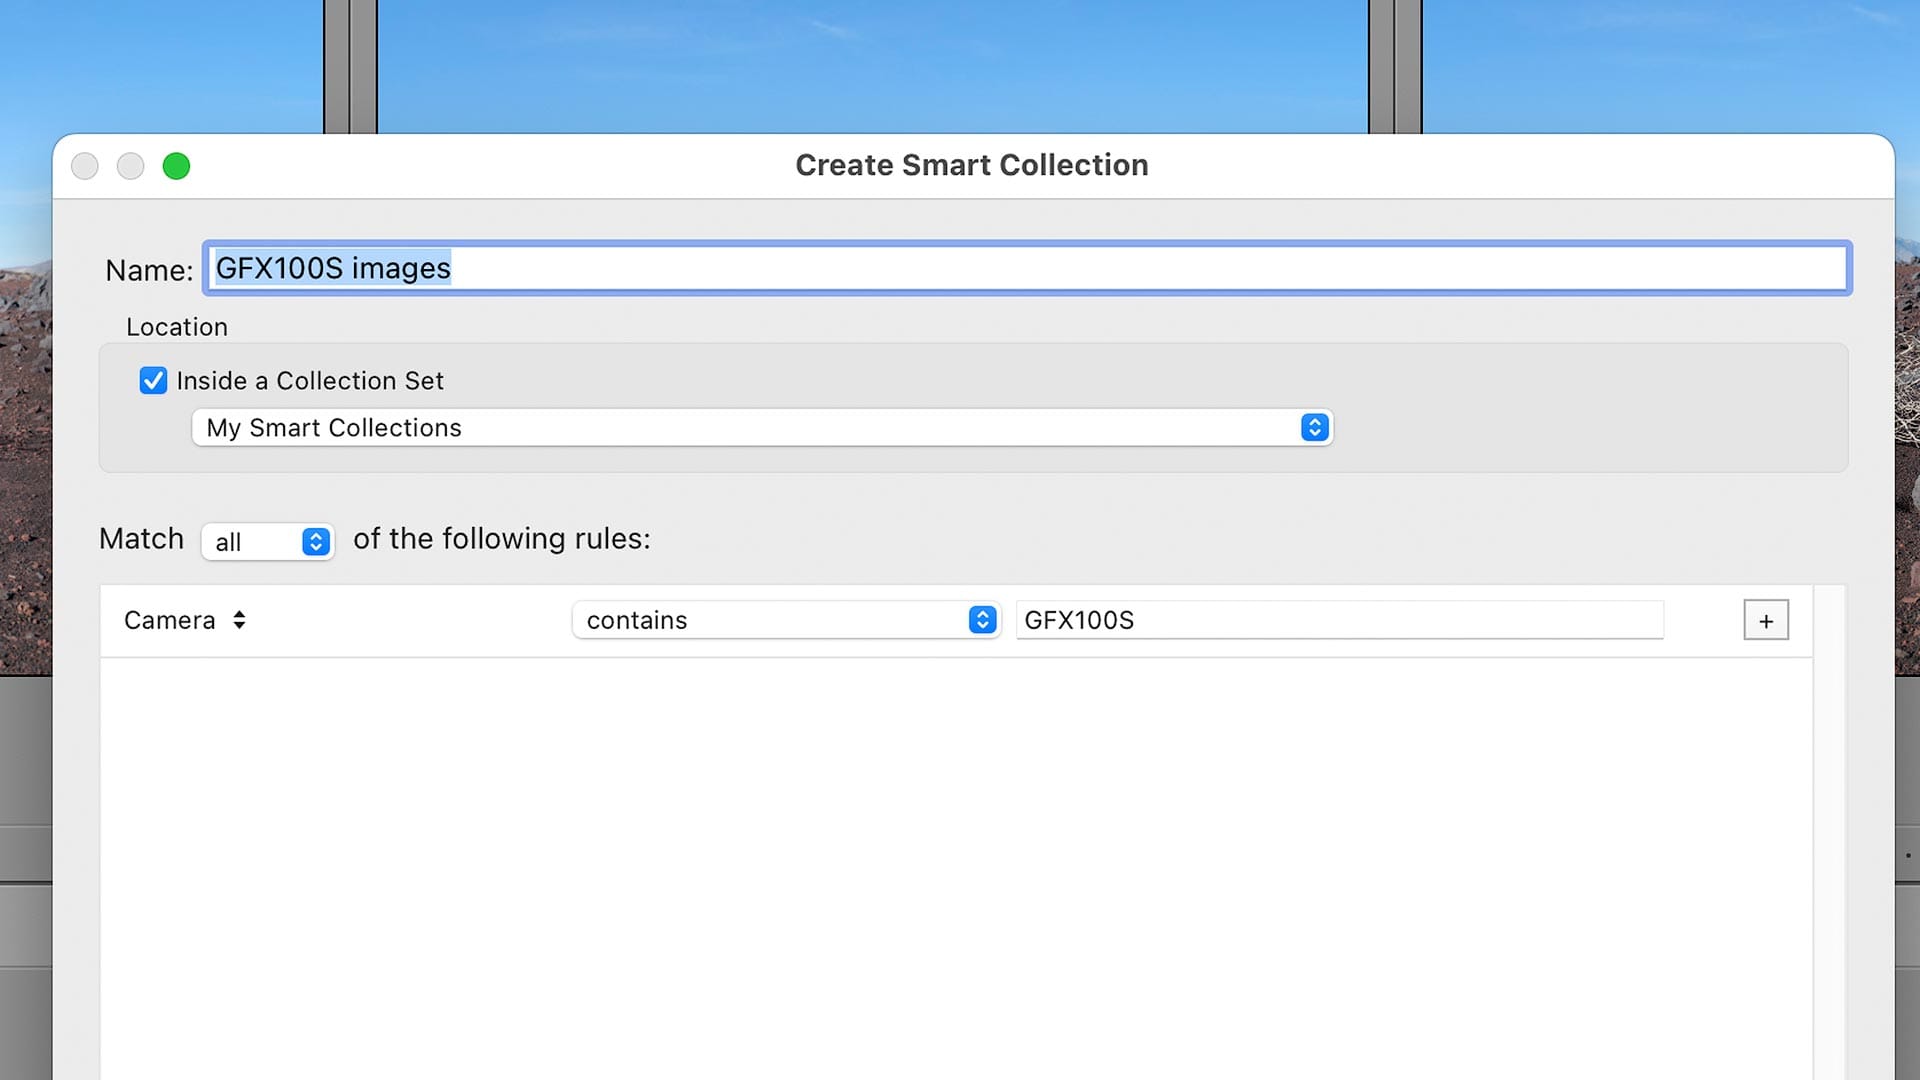
Task: Click blue chevrons beside contains operator
Action: point(982,620)
